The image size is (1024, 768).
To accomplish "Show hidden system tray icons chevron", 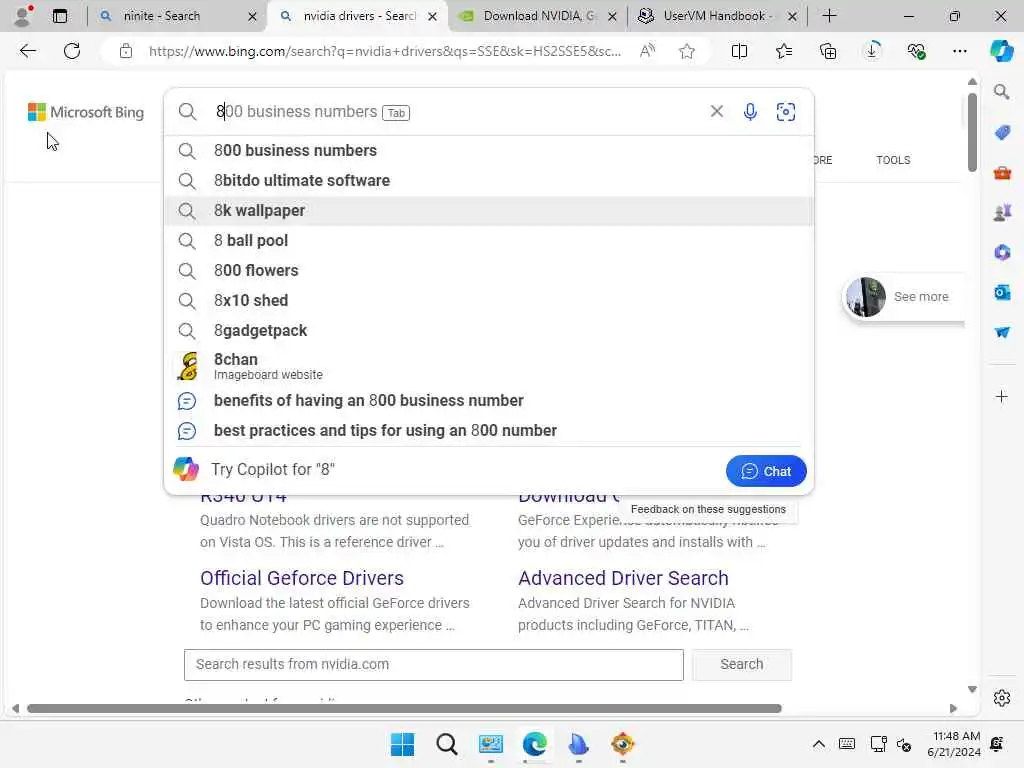I will (818, 744).
